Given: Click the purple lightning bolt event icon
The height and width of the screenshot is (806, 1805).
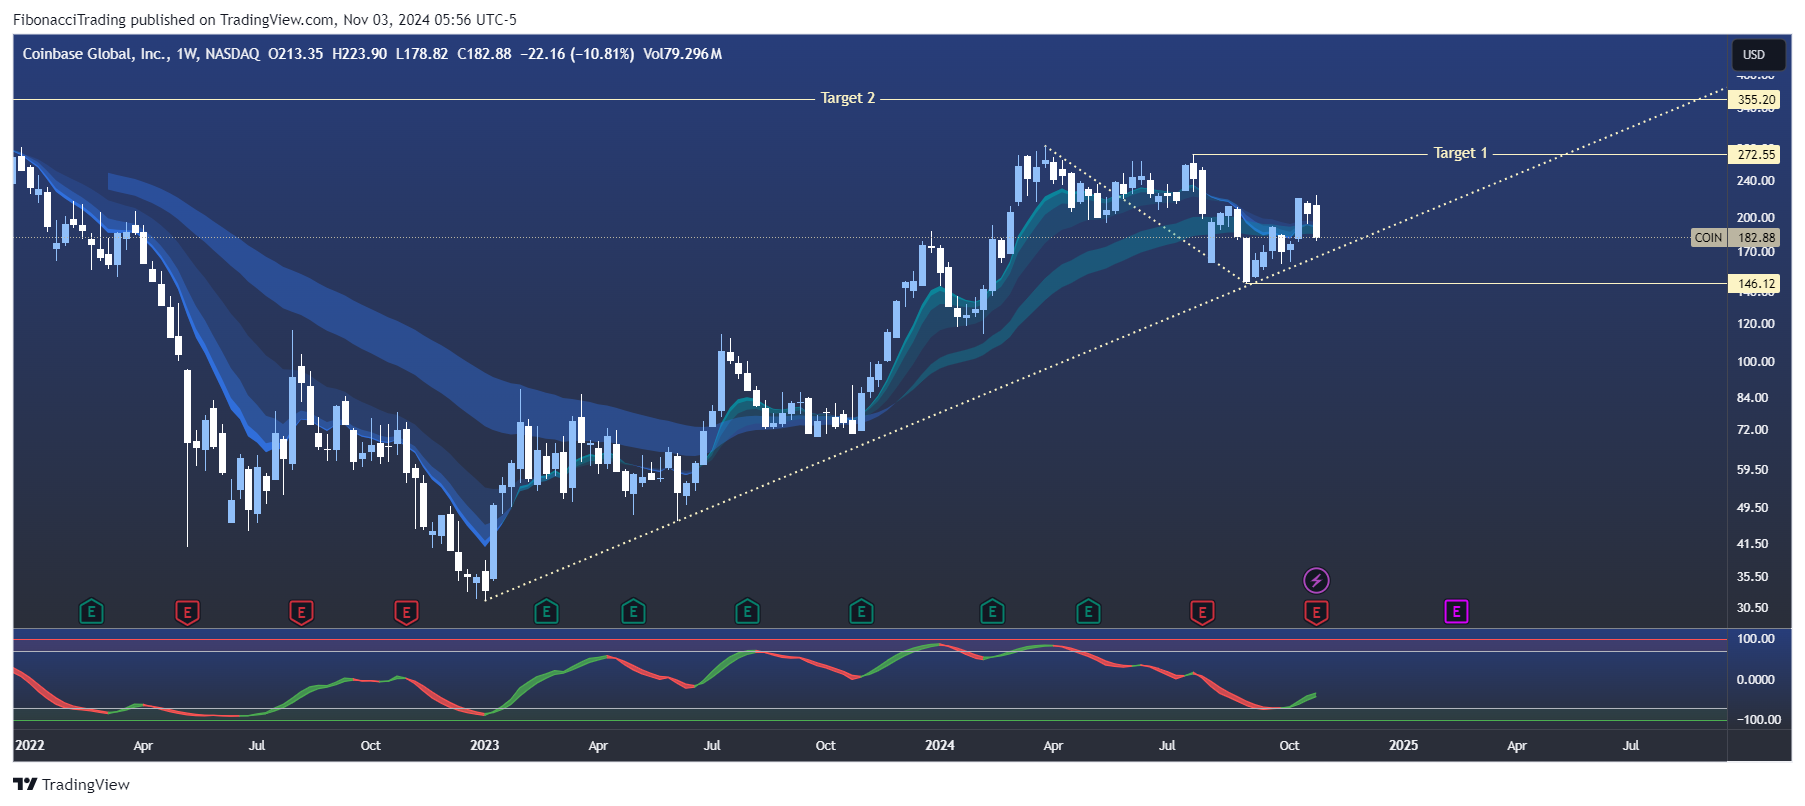Looking at the screenshot, I should click(1316, 580).
